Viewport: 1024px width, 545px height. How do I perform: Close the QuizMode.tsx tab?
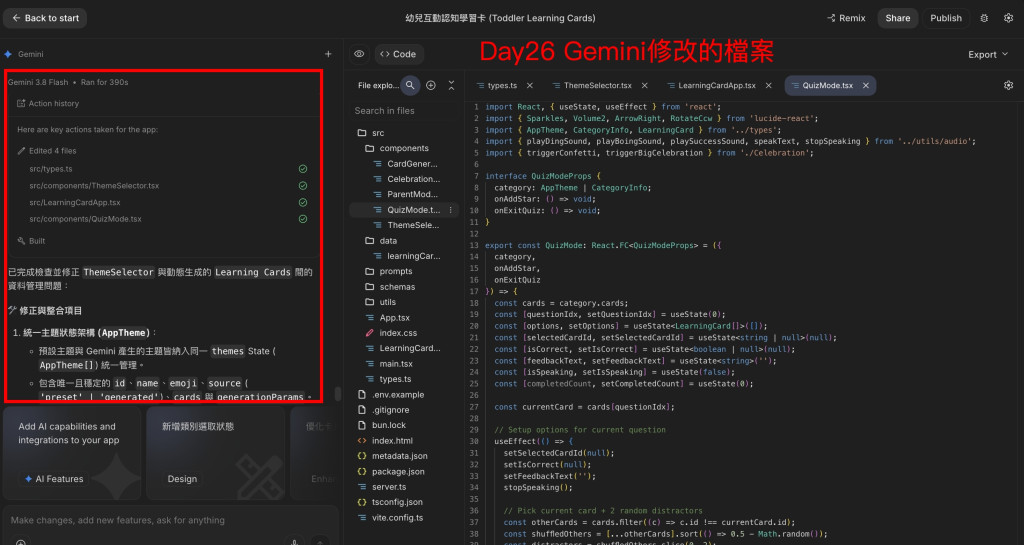866,86
